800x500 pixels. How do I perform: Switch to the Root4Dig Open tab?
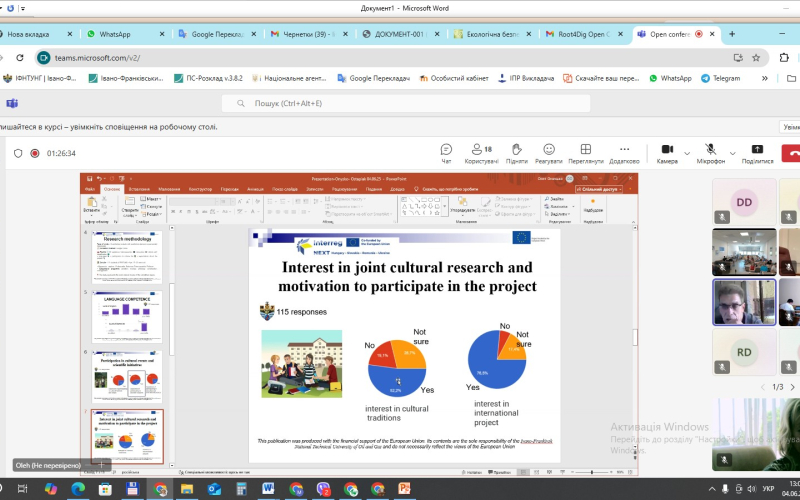coord(584,34)
